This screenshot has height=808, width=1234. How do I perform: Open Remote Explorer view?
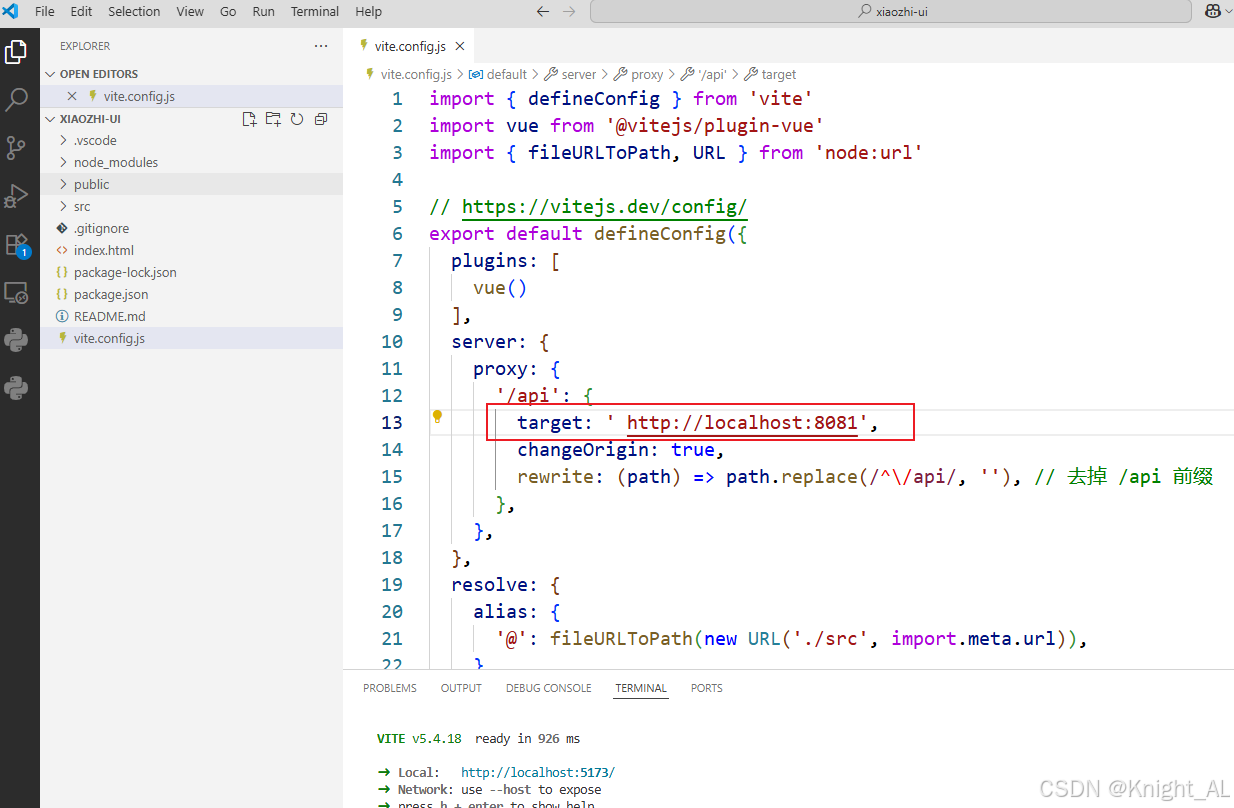click(16, 292)
